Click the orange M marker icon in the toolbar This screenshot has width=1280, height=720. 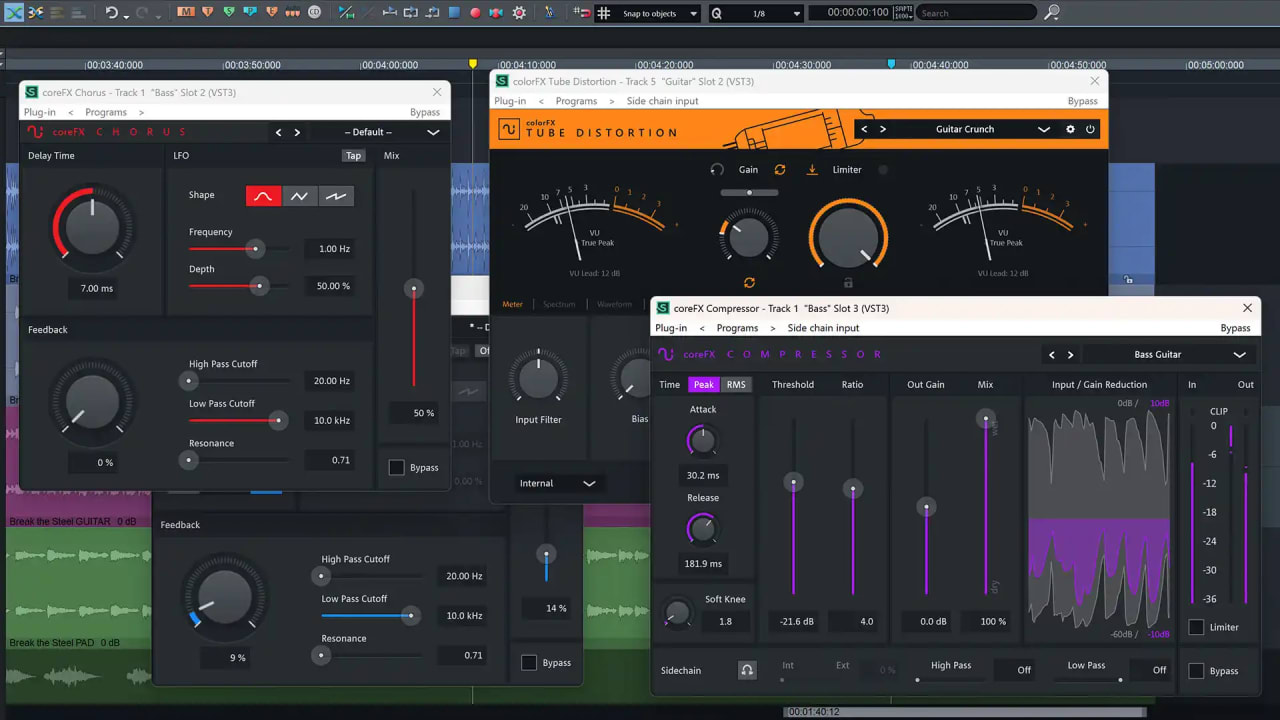click(186, 13)
